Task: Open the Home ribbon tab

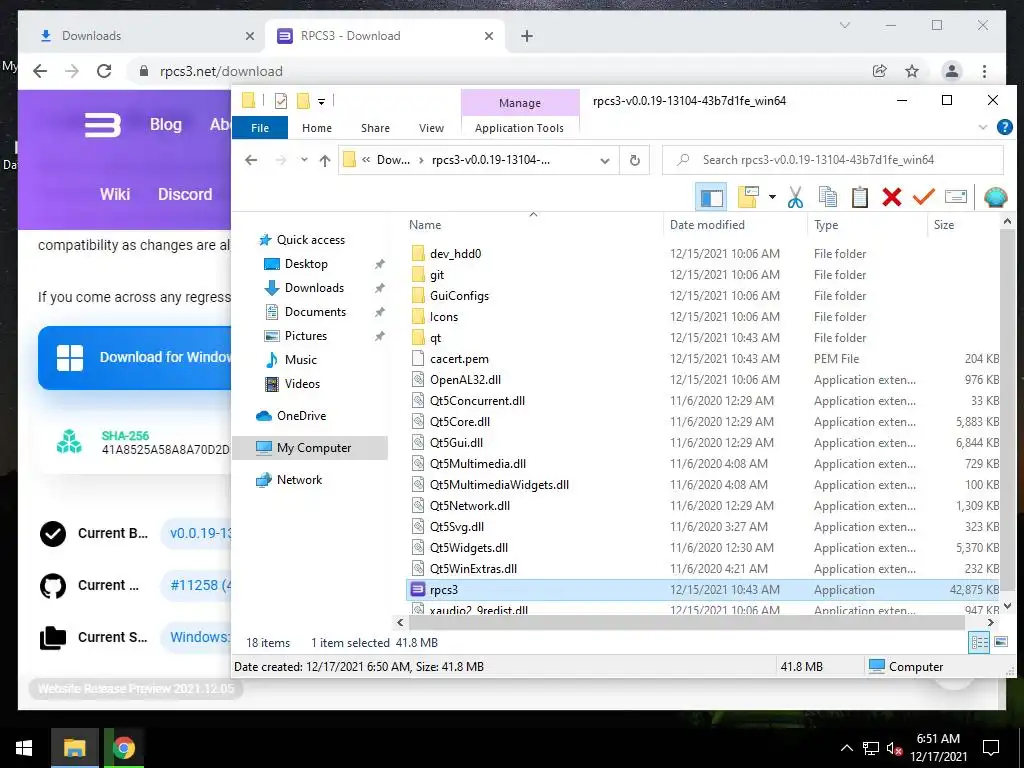Action: (x=317, y=128)
